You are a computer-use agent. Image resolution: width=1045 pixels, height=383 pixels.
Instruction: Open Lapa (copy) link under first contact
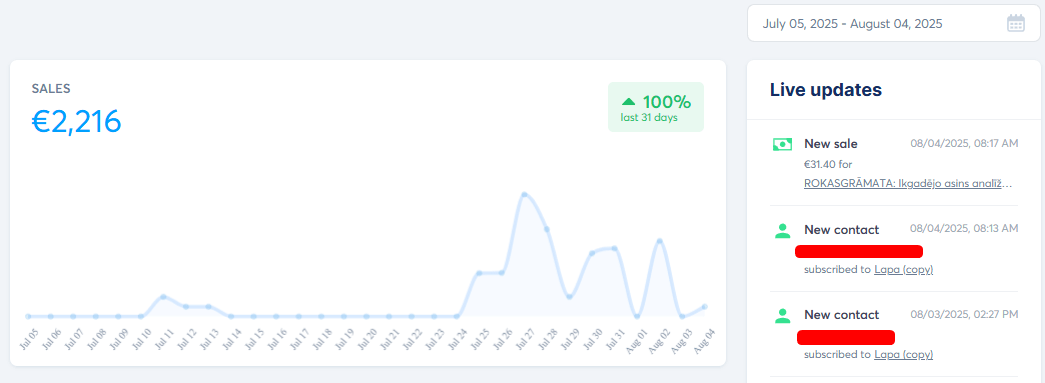click(903, 270)
